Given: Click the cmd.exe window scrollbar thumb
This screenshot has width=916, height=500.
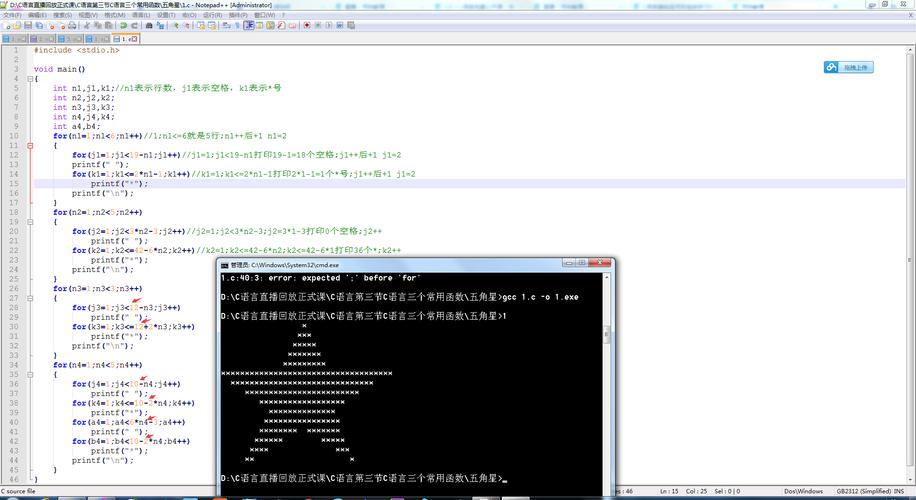Looking at the screenshot, I should pyautogui.click(x=607, y=335).
